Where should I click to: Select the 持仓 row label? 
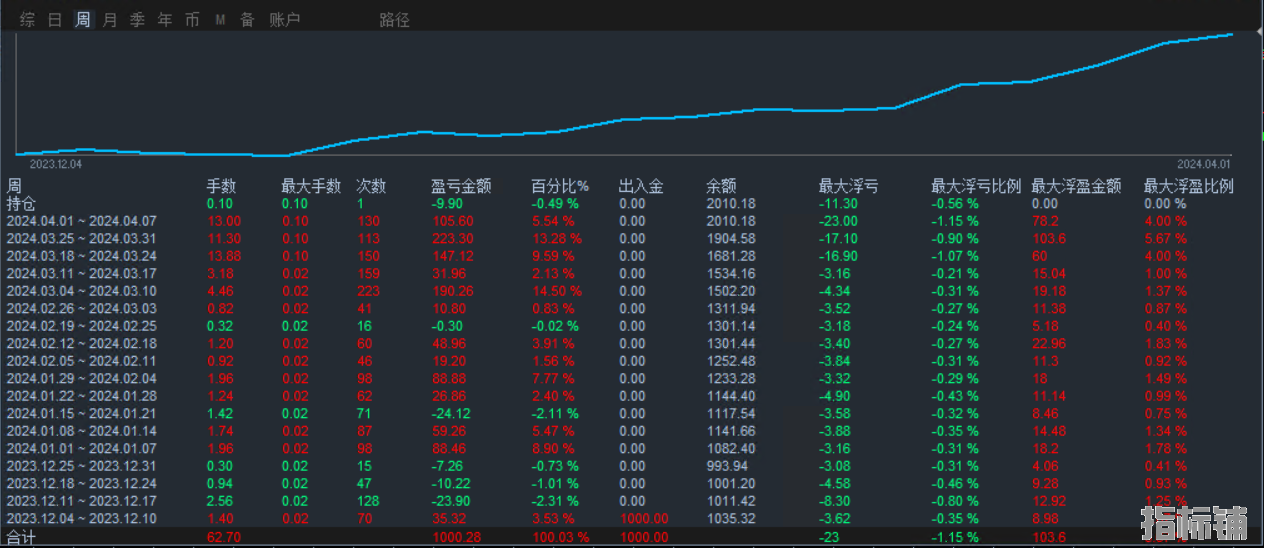click(21, 203)
